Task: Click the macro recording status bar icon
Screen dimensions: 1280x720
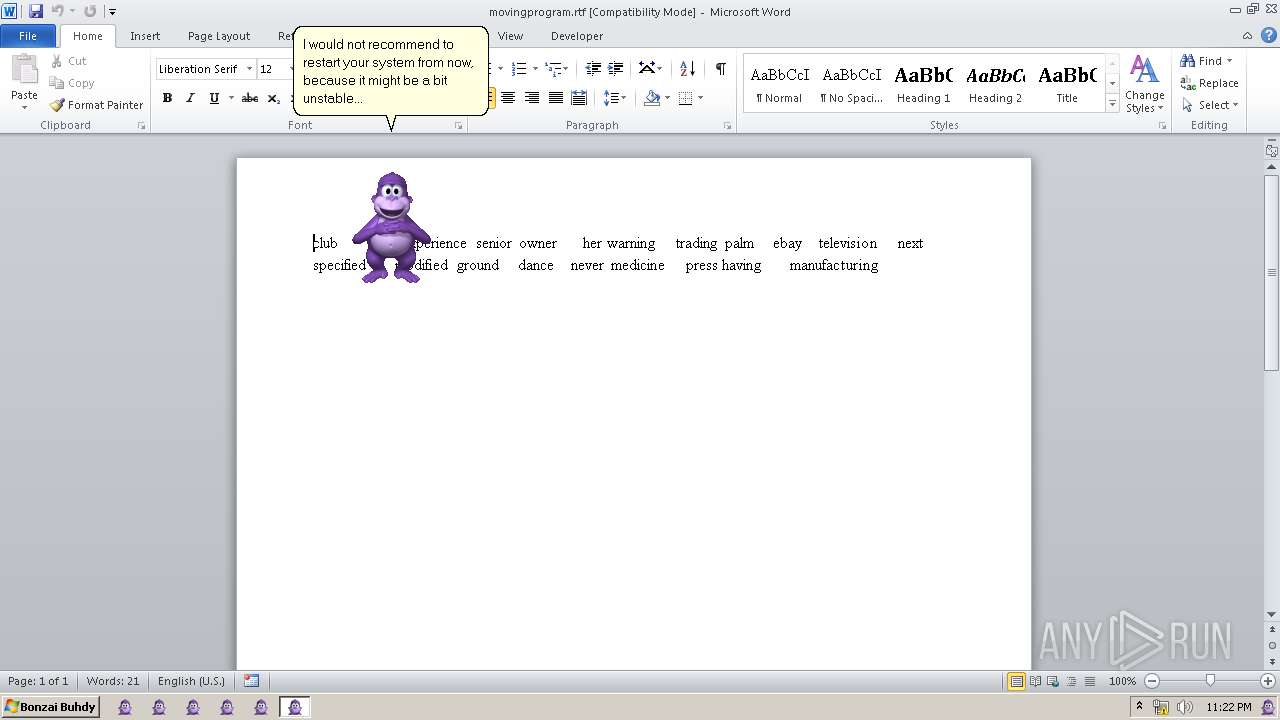Action: pyautogui.click(x=251, y=681)
